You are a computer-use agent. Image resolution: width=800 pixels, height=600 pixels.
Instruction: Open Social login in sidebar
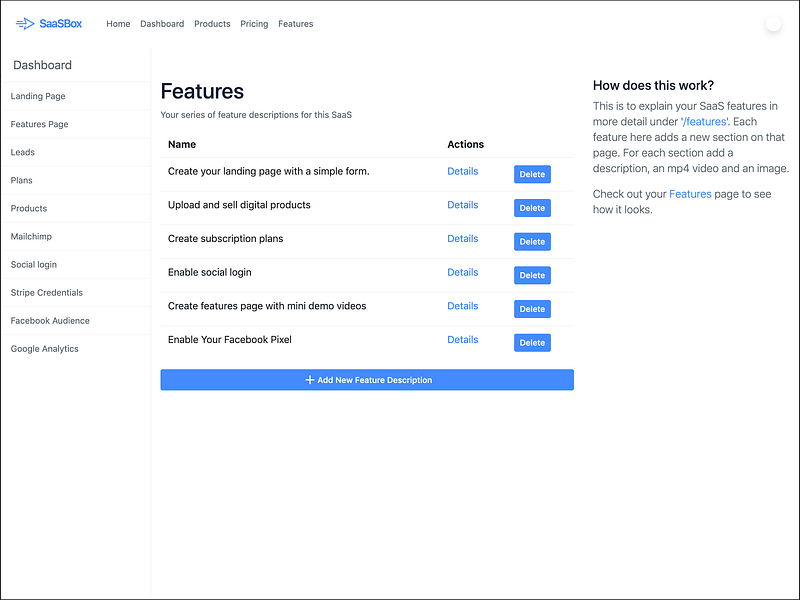pos(76,264)
